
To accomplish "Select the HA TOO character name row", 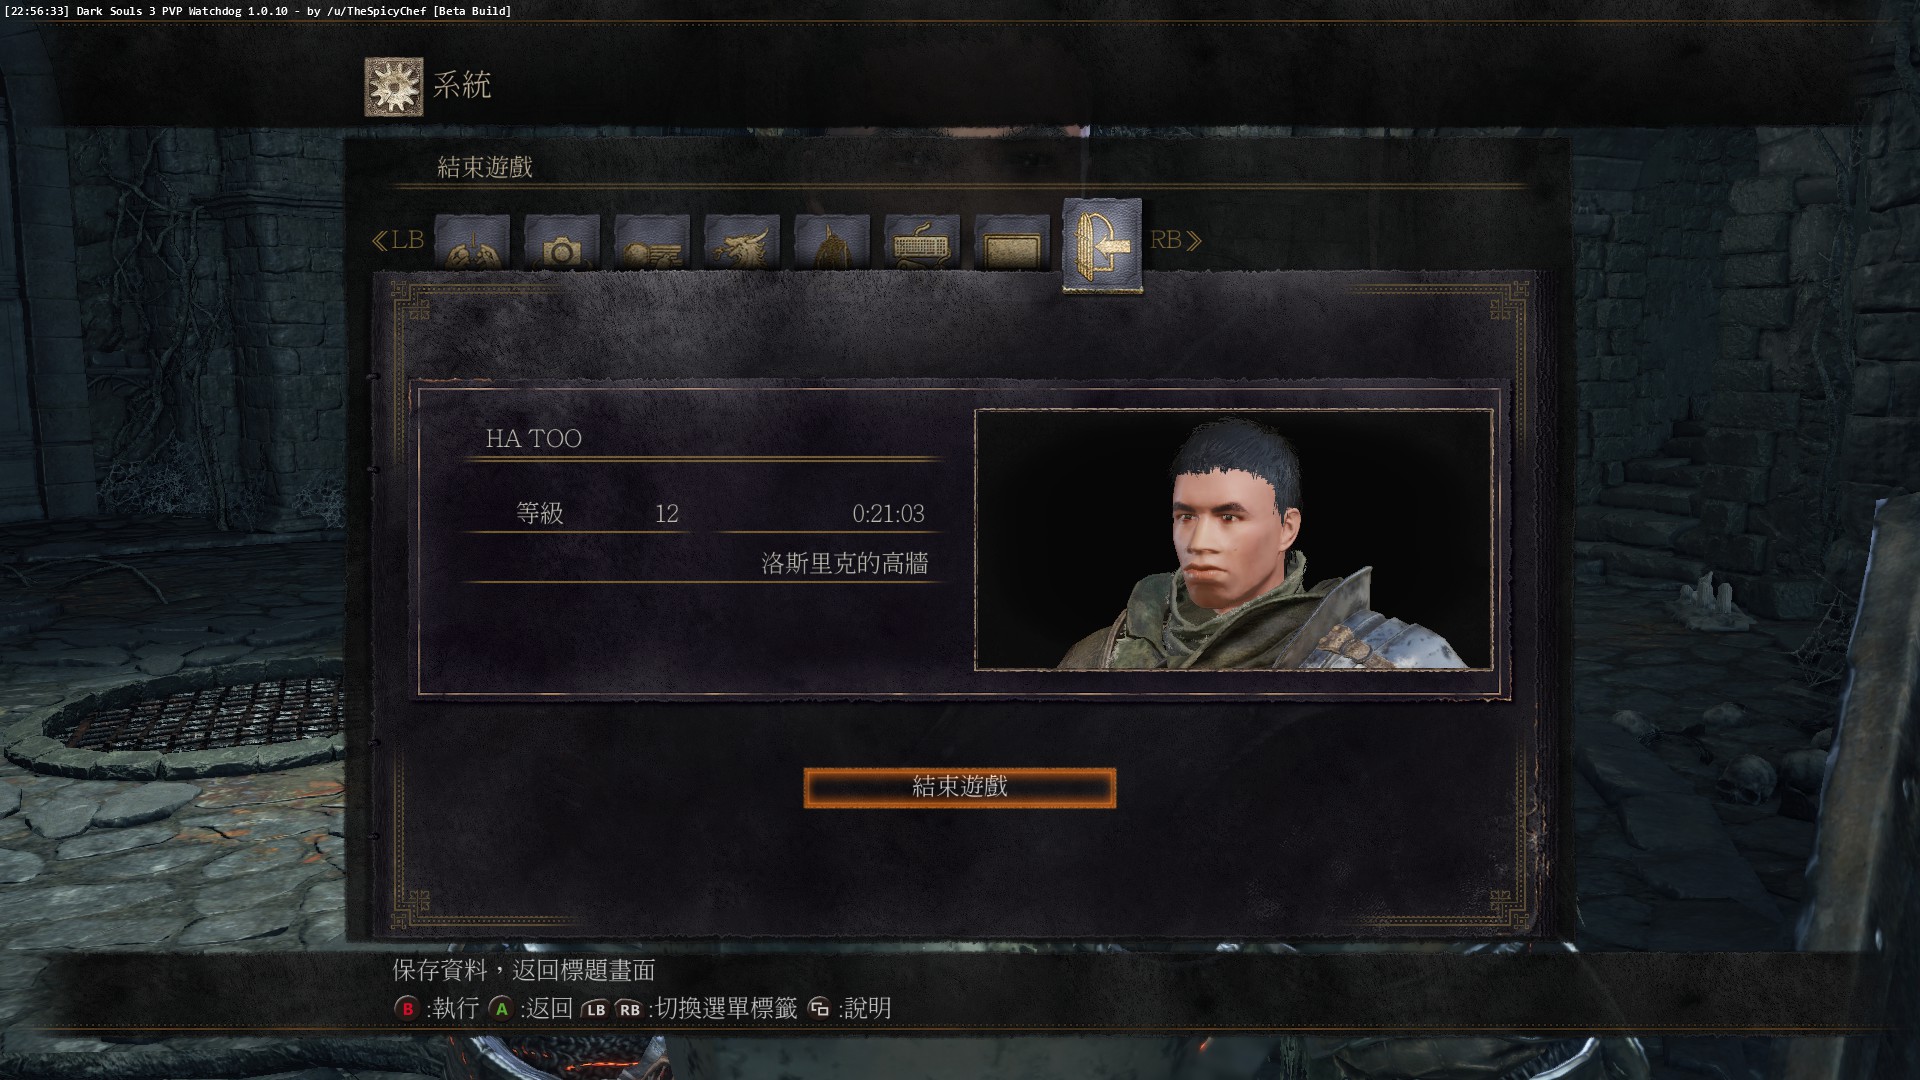I will click(703, 439).
